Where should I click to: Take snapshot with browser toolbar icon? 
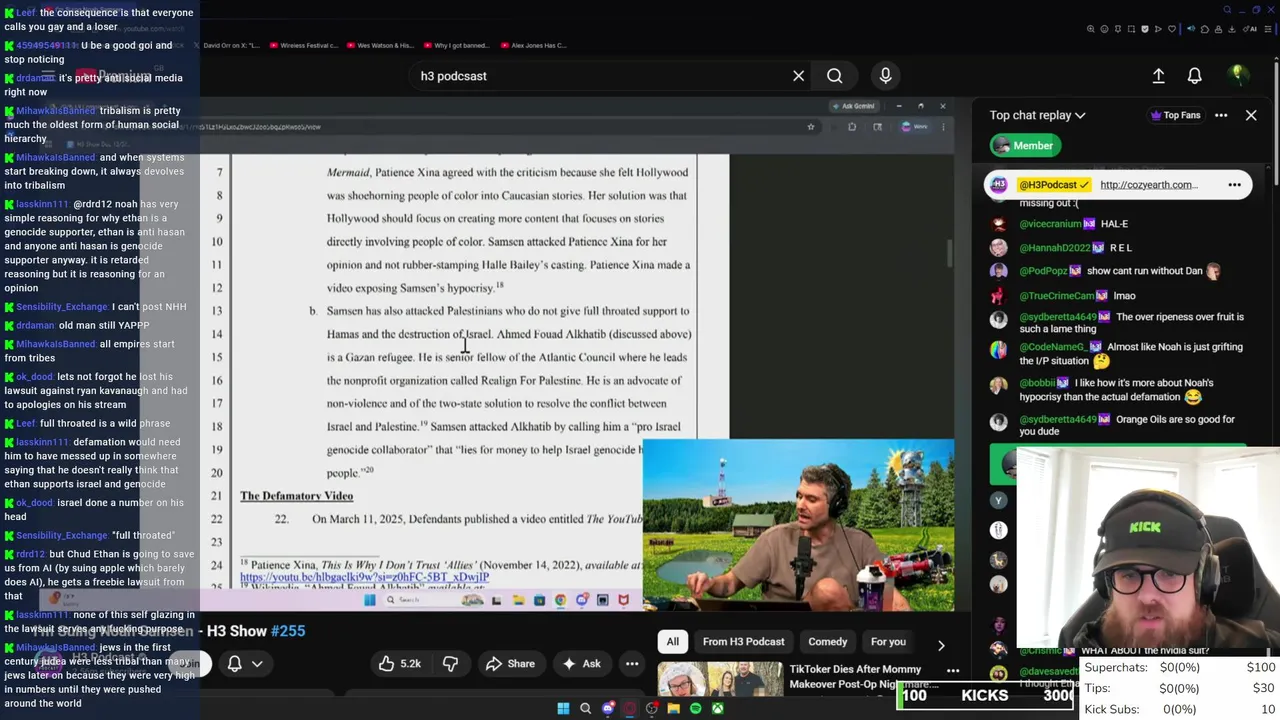point(1131,29)
